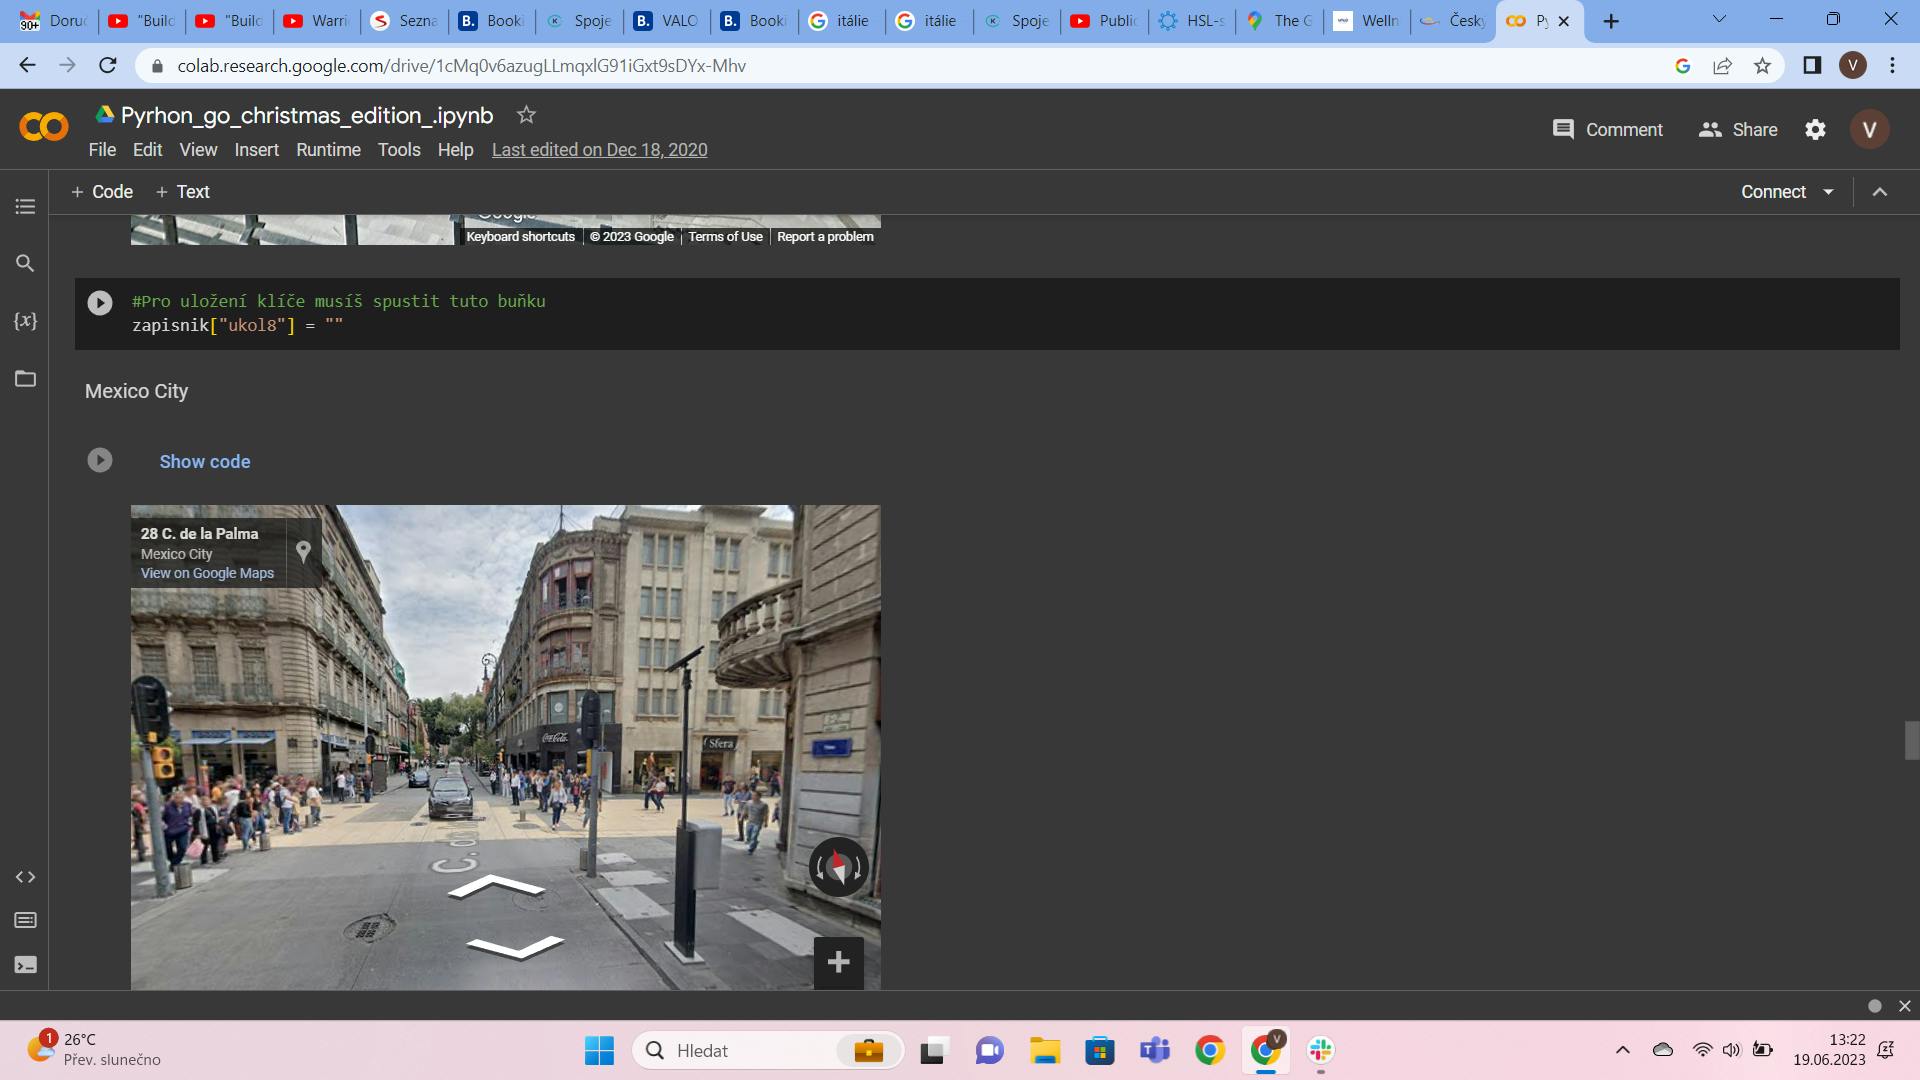The image size is (1920, 1080).
Task: Share this page from address bar
Action: pos(1722,66)
